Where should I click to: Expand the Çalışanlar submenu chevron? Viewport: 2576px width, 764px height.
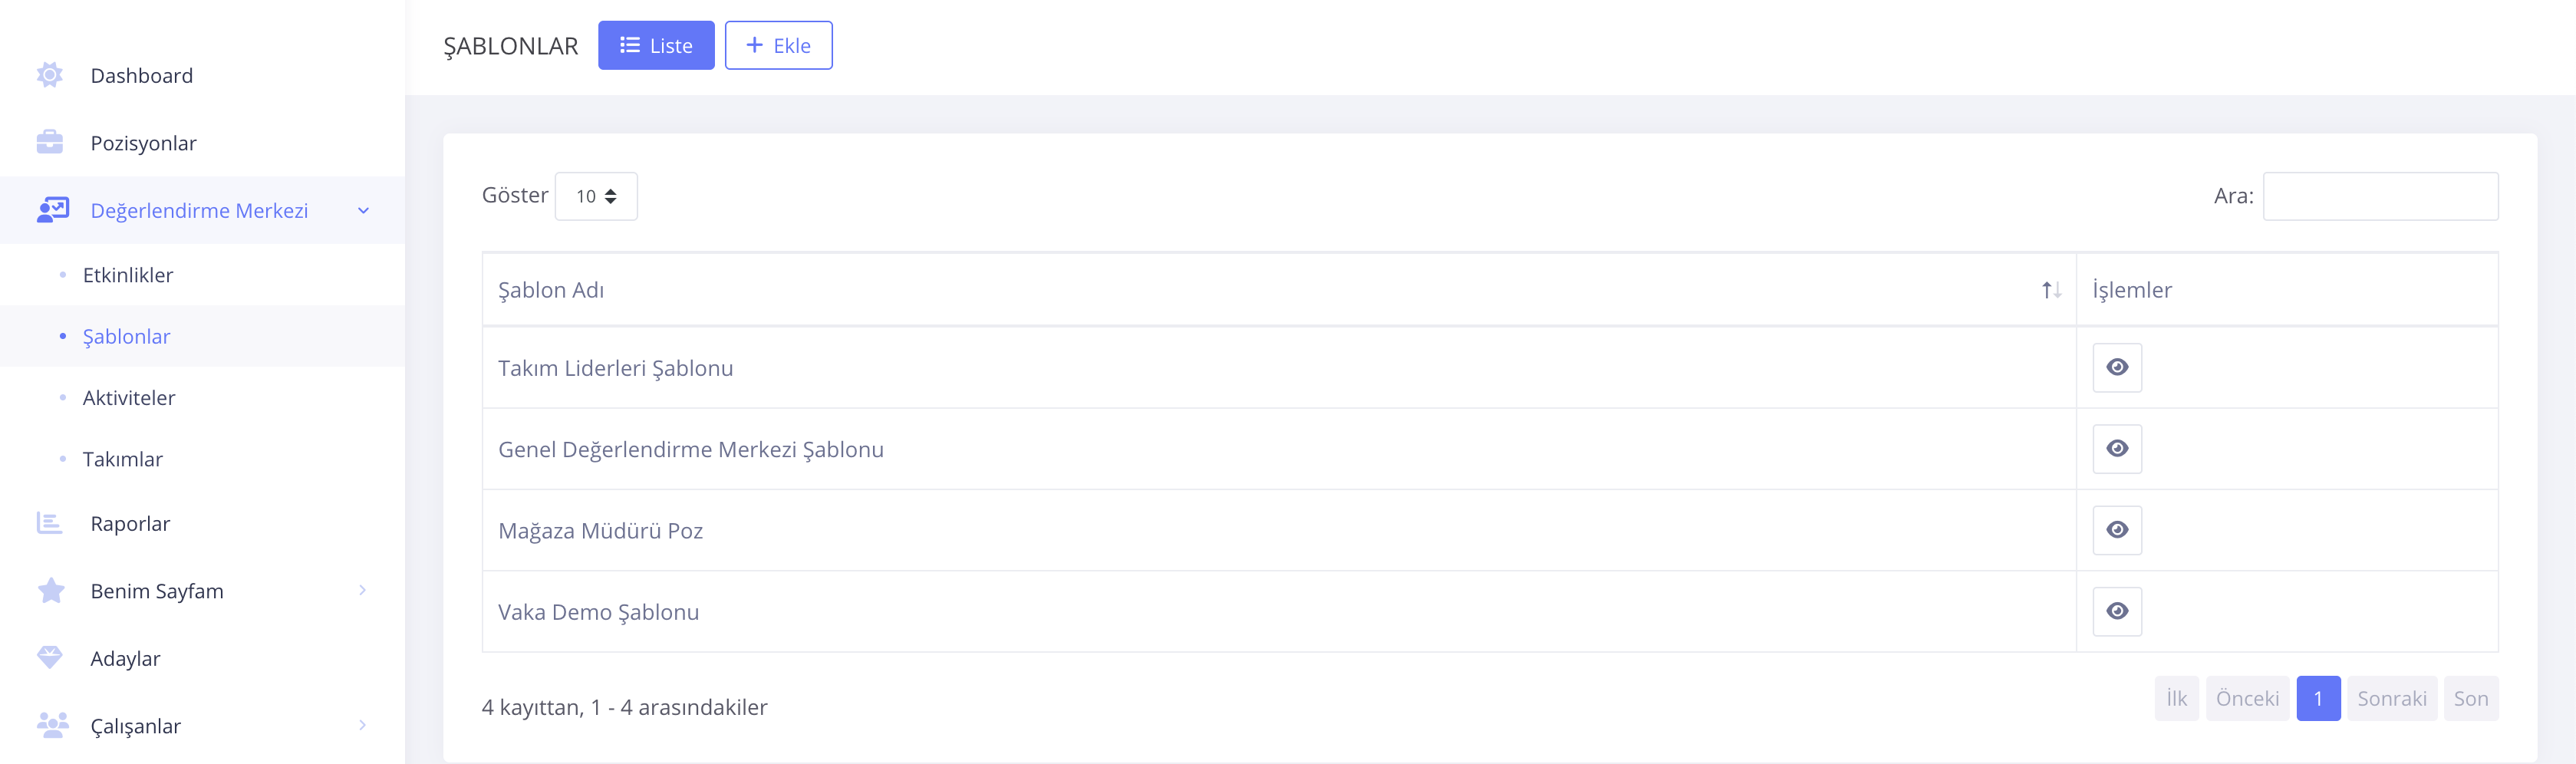click(x=363, y=725)
